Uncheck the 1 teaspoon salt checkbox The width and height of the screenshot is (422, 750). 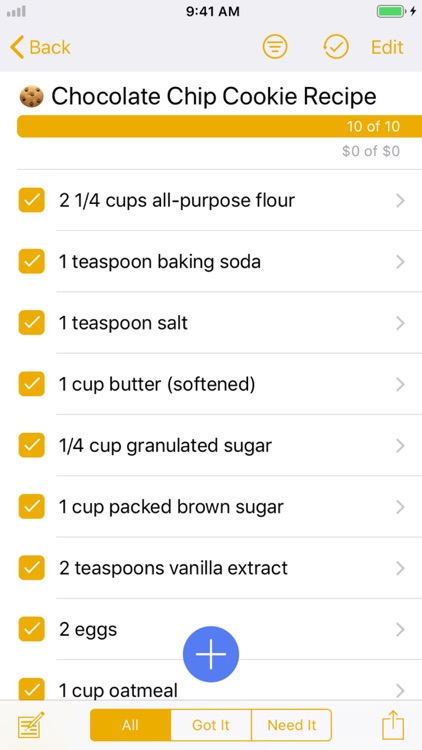tap(32, 322)
